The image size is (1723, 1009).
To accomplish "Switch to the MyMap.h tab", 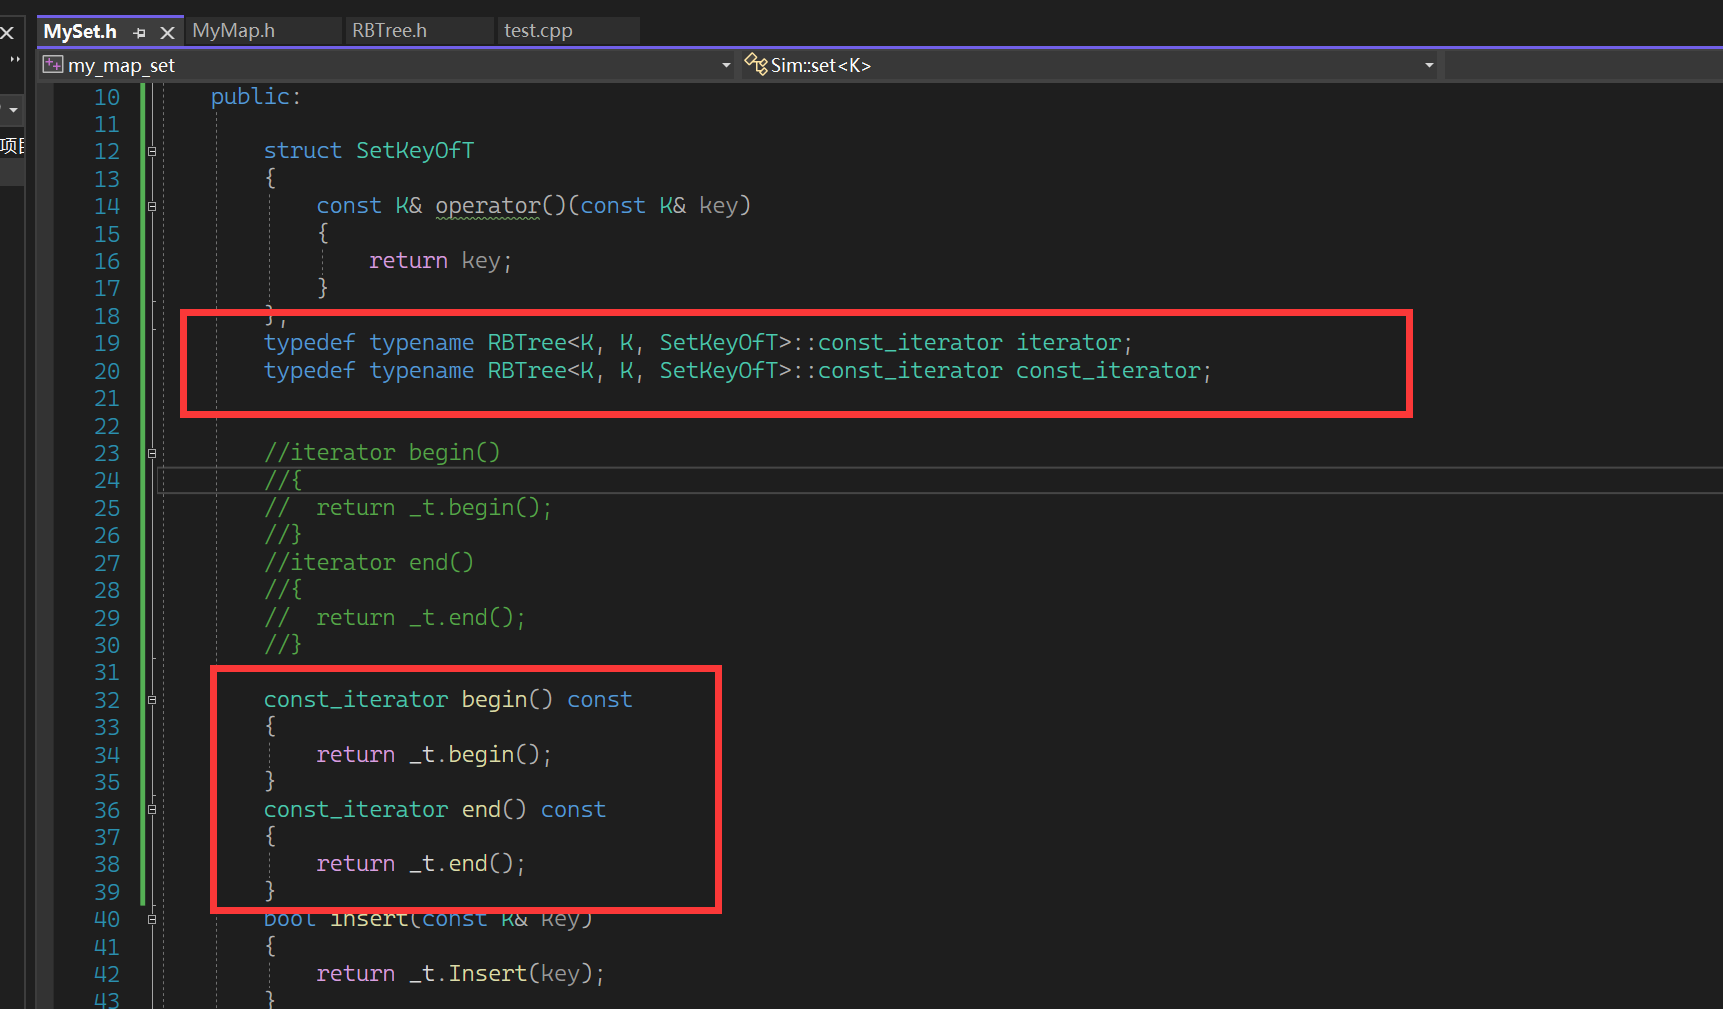I will (233, 31).
